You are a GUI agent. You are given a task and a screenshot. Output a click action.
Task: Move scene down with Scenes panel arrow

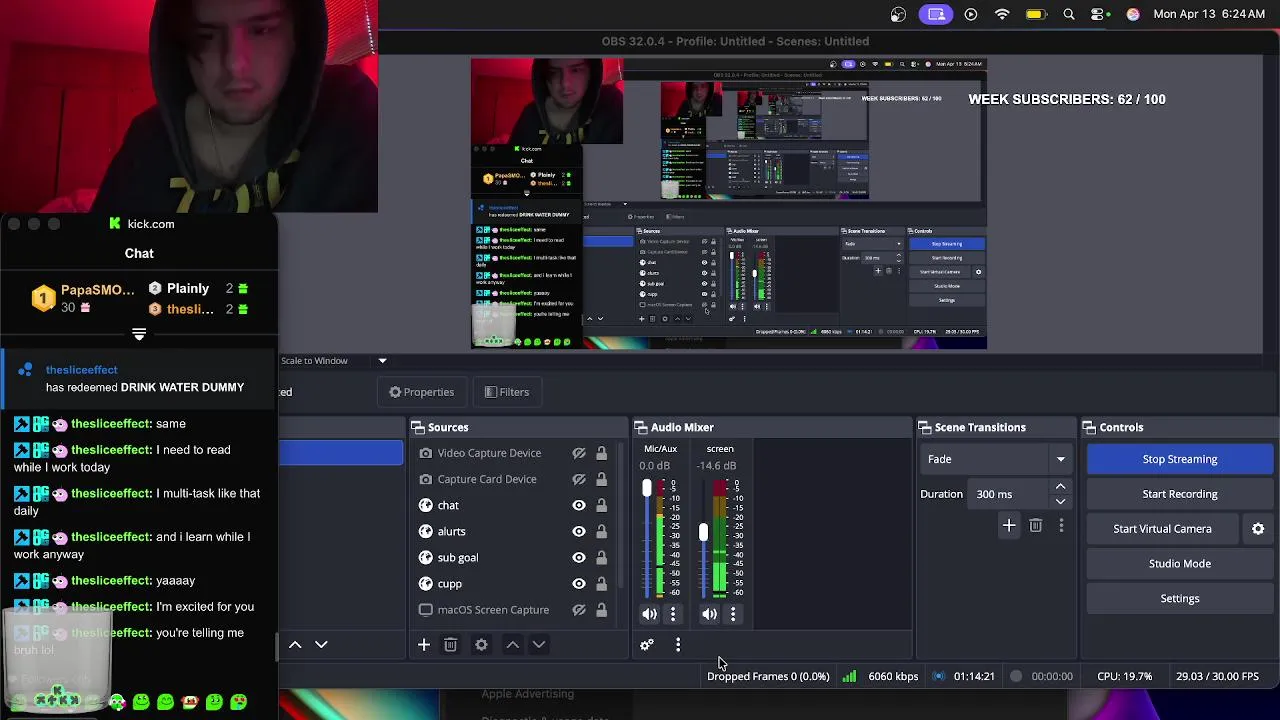321,645
